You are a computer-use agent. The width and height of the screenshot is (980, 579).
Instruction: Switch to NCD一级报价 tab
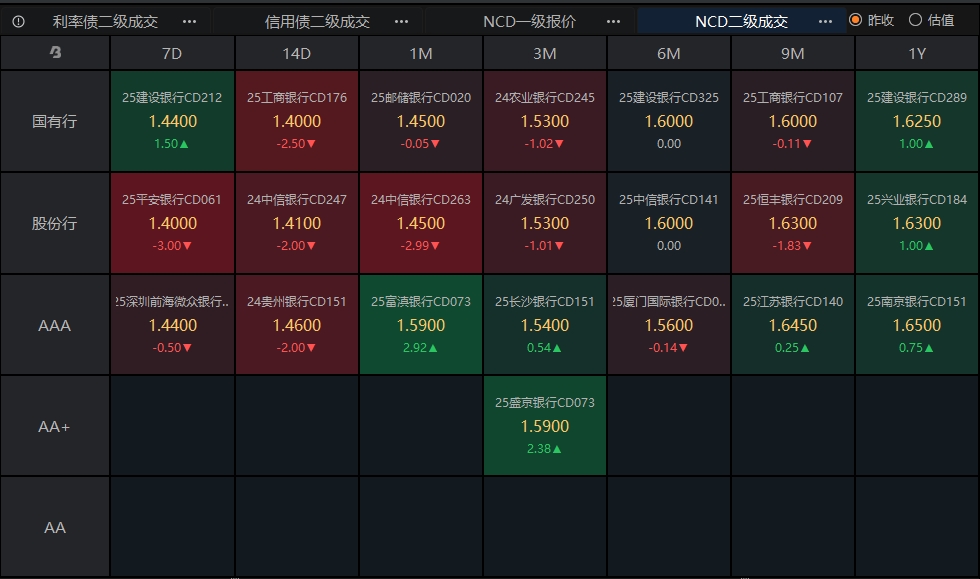tap(529, 21)
